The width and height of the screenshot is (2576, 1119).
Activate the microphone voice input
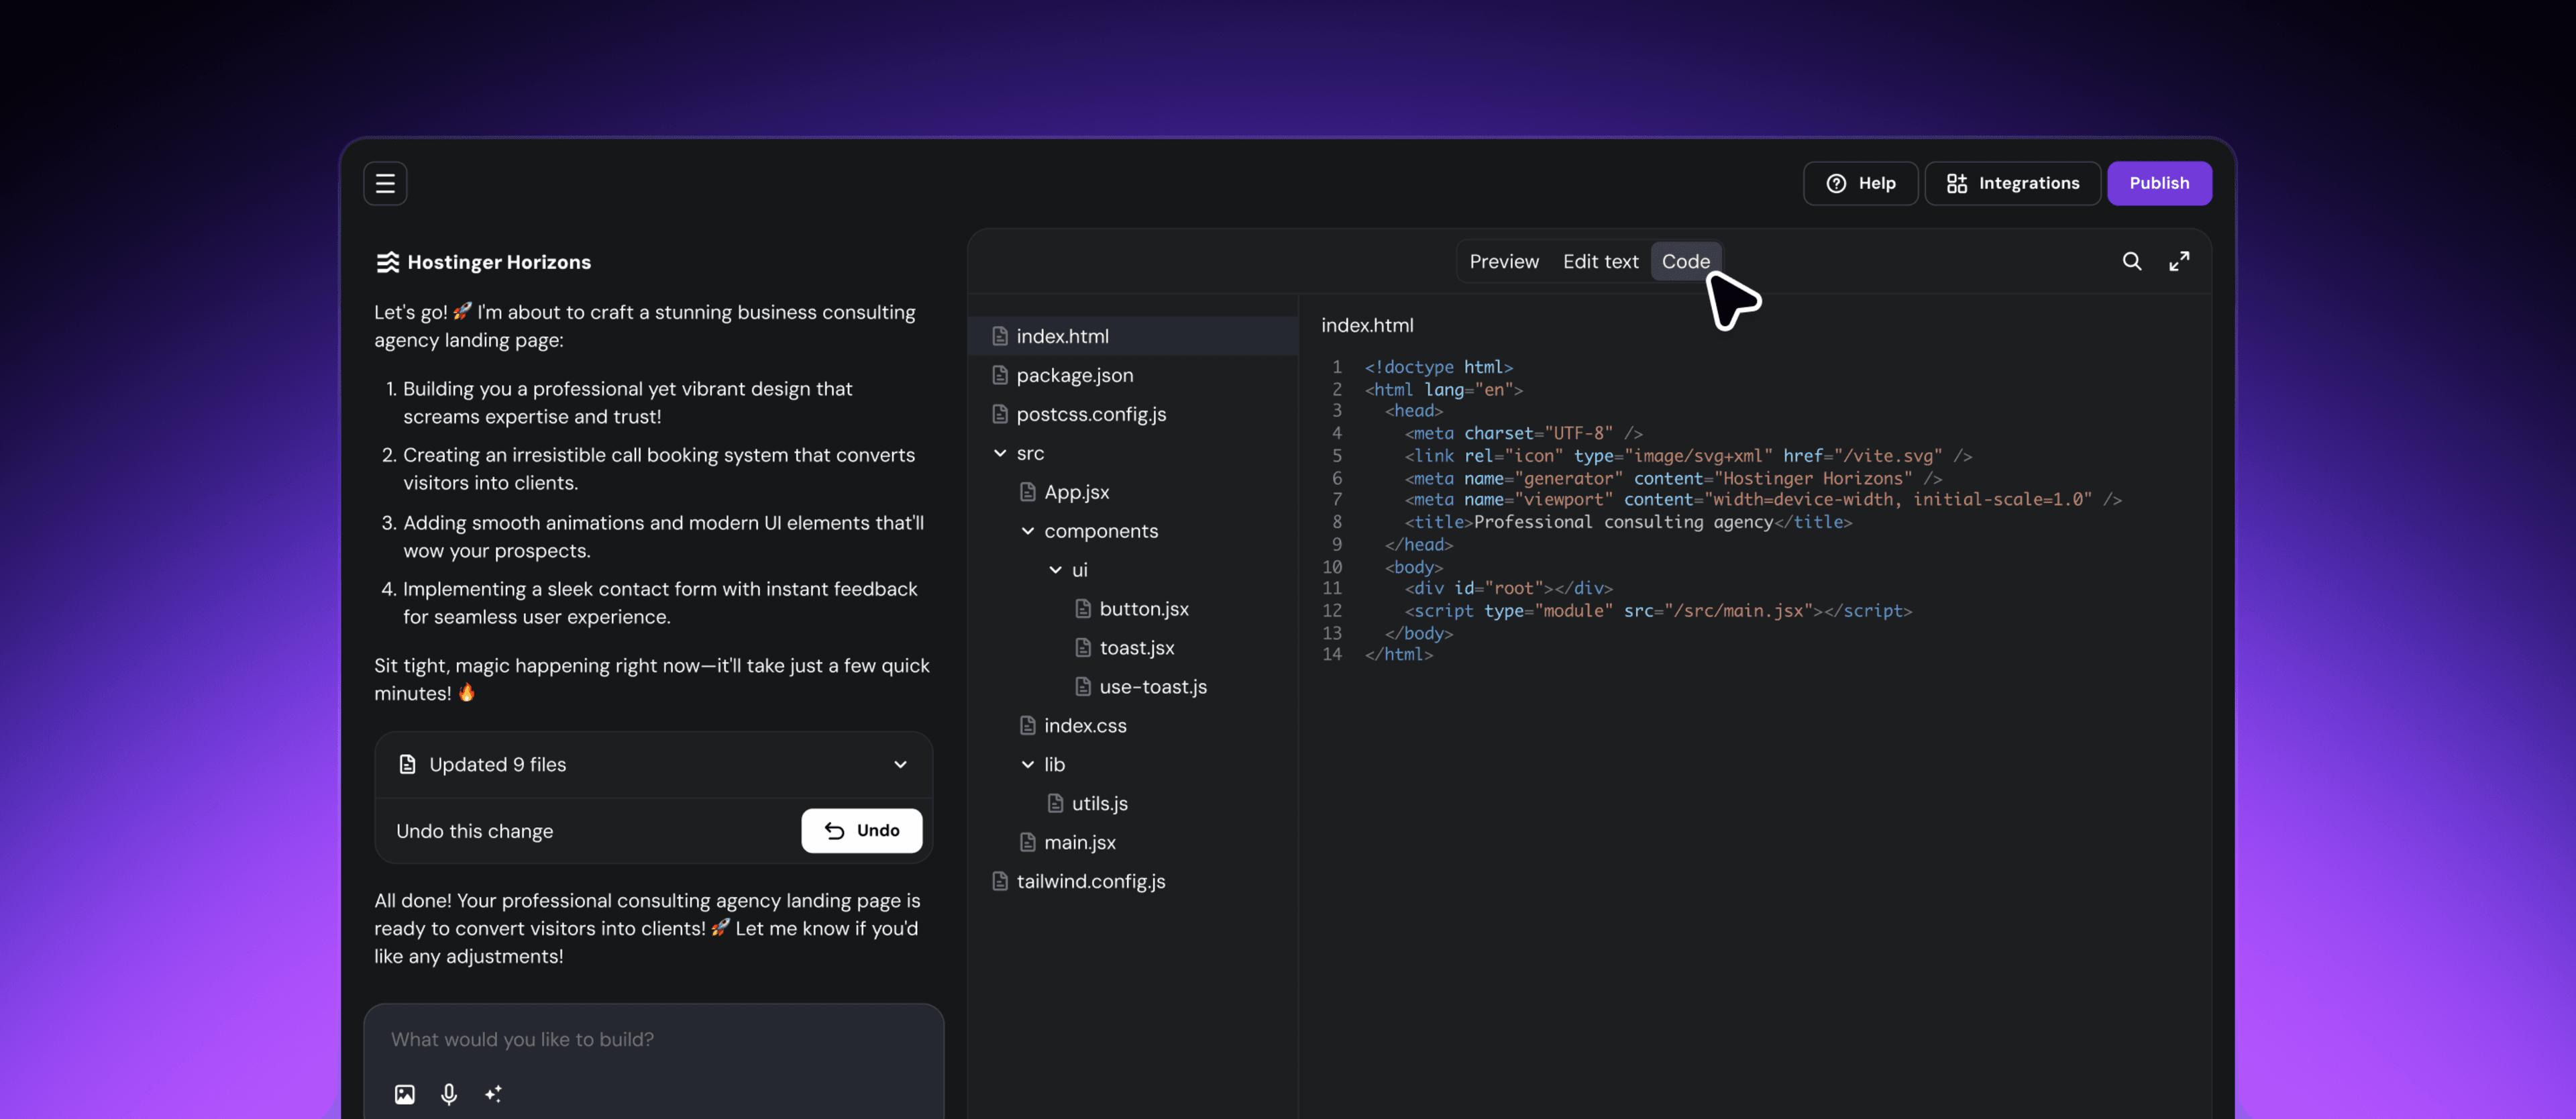pyautogui.click(x=448, y=1094)
